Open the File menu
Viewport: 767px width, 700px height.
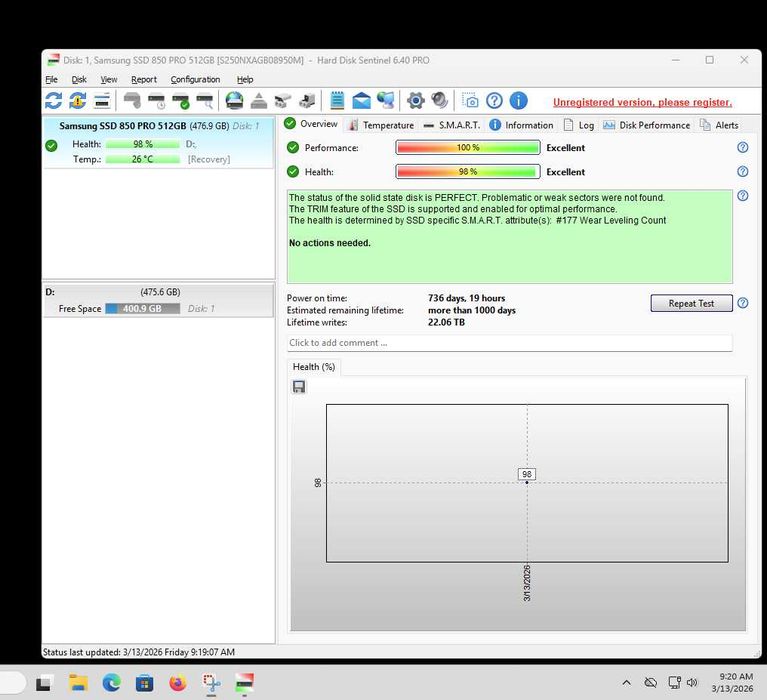51,79
